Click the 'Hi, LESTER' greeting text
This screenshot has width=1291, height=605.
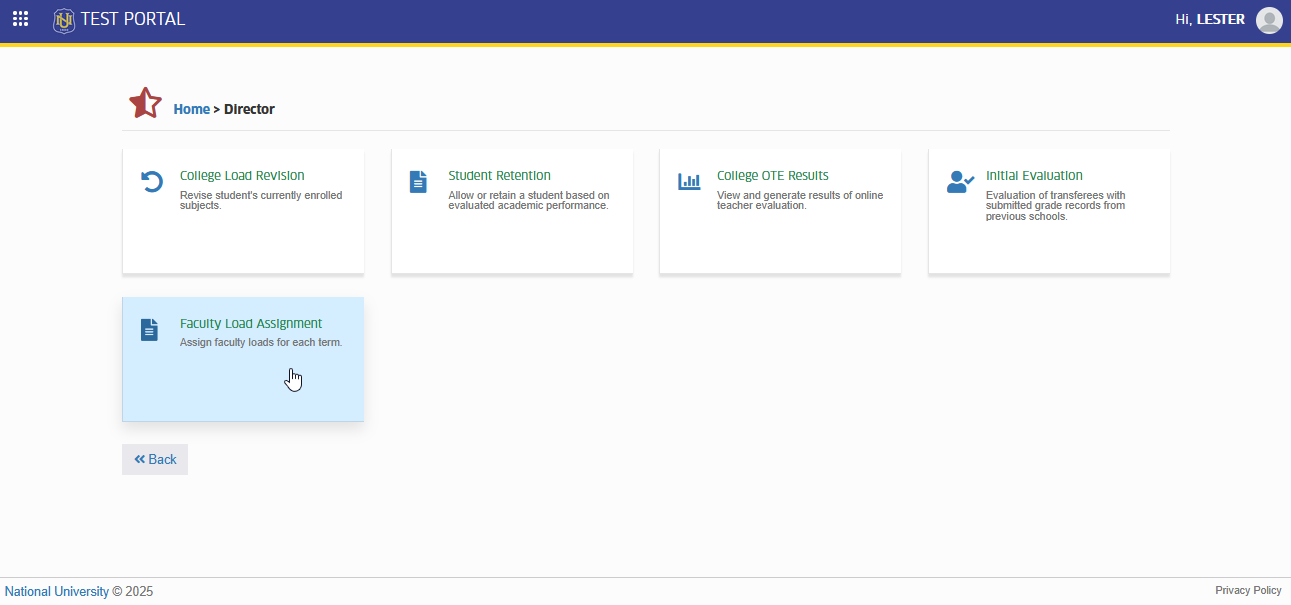pos(1210,19)
